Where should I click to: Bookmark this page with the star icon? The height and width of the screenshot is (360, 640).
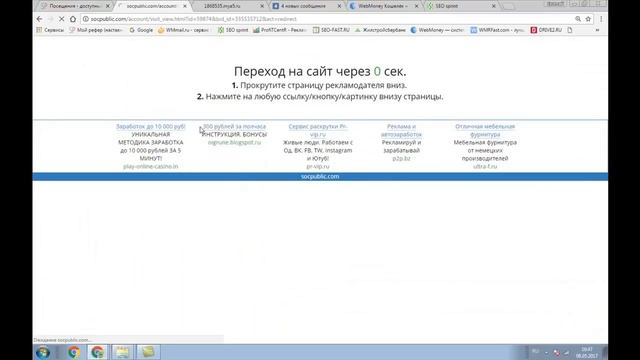588,19
